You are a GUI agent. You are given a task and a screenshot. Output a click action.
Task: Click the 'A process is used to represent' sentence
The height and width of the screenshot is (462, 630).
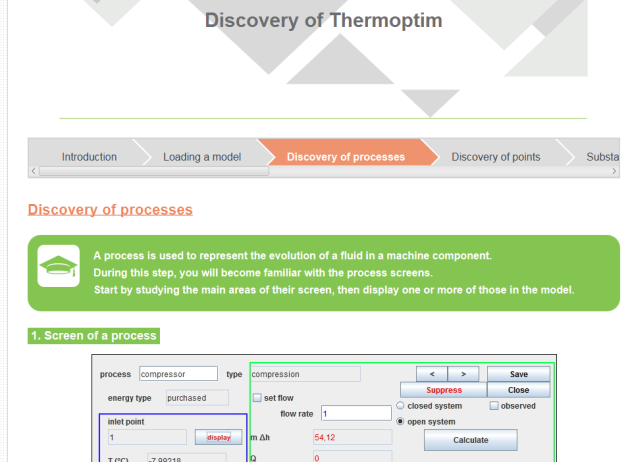pyautogui.click(x=292, y=256)
